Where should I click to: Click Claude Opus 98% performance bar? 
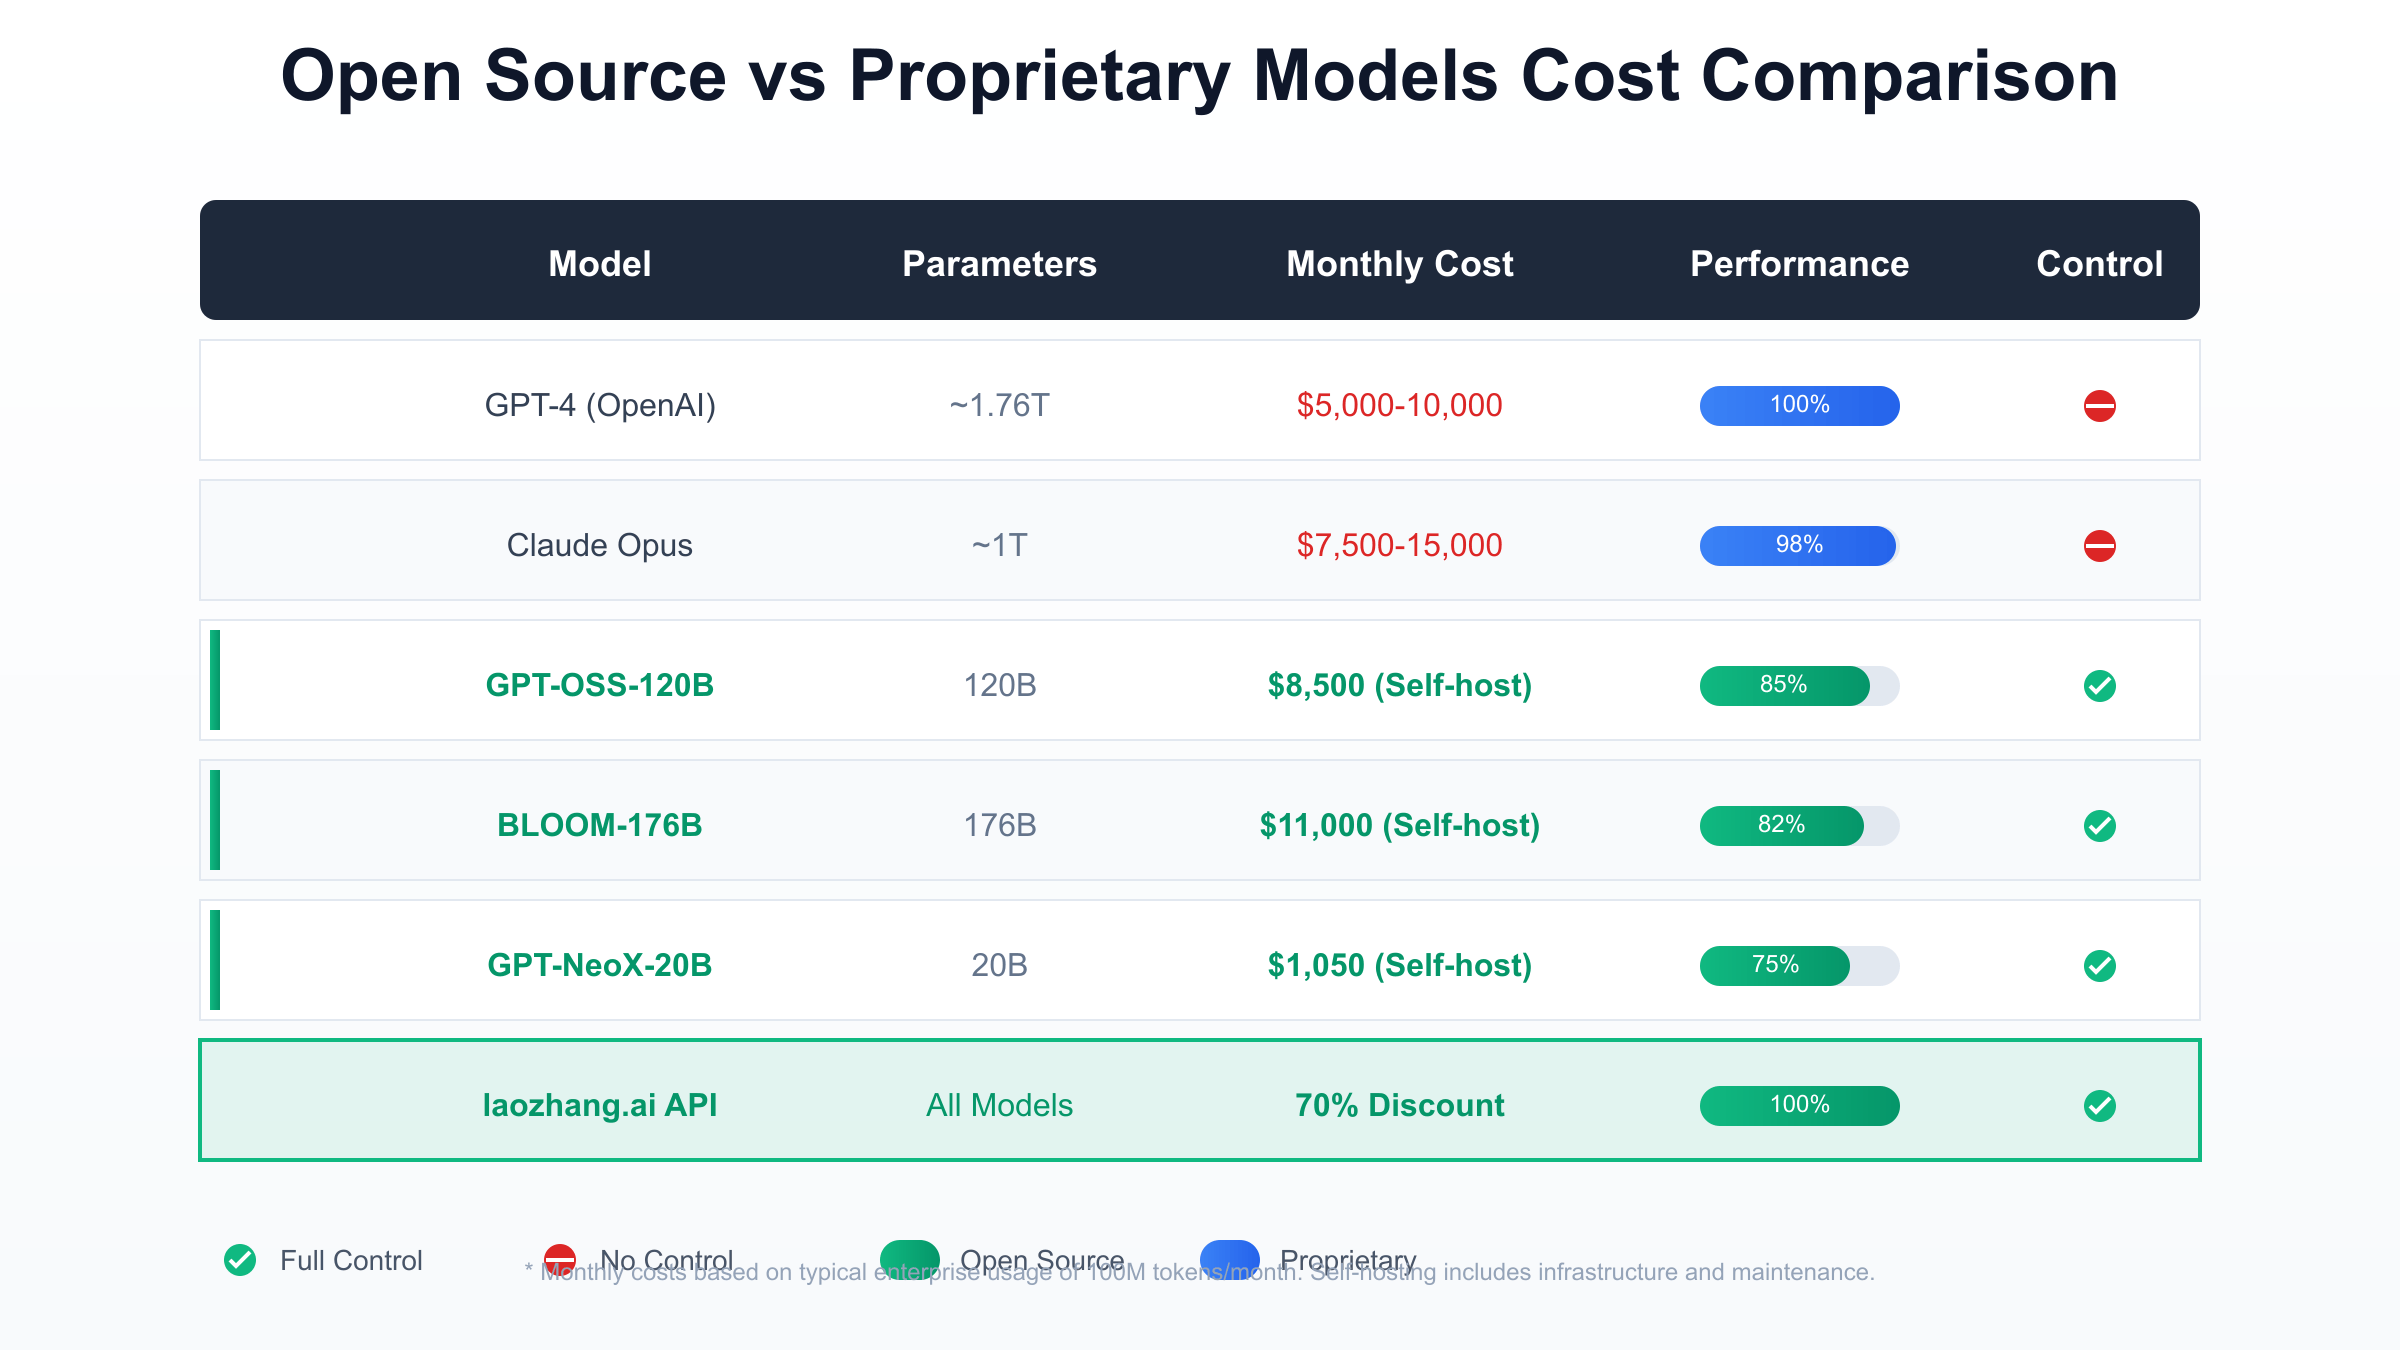[1800, 546]
